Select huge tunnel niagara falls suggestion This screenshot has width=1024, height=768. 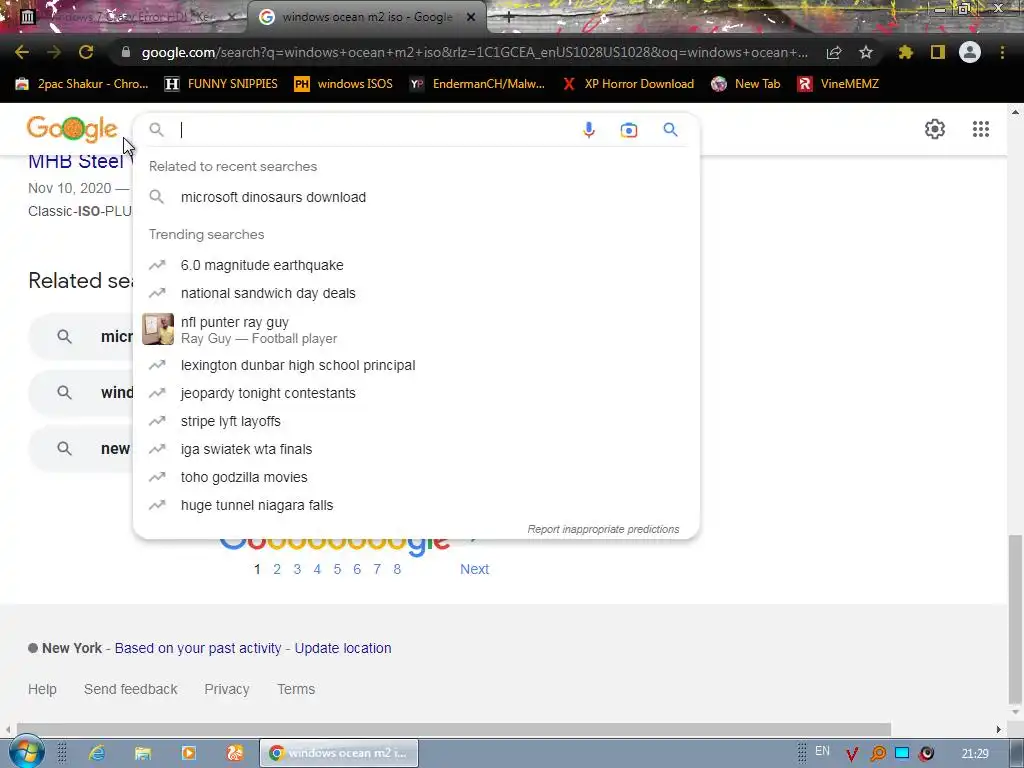click(x=416, y=505)
